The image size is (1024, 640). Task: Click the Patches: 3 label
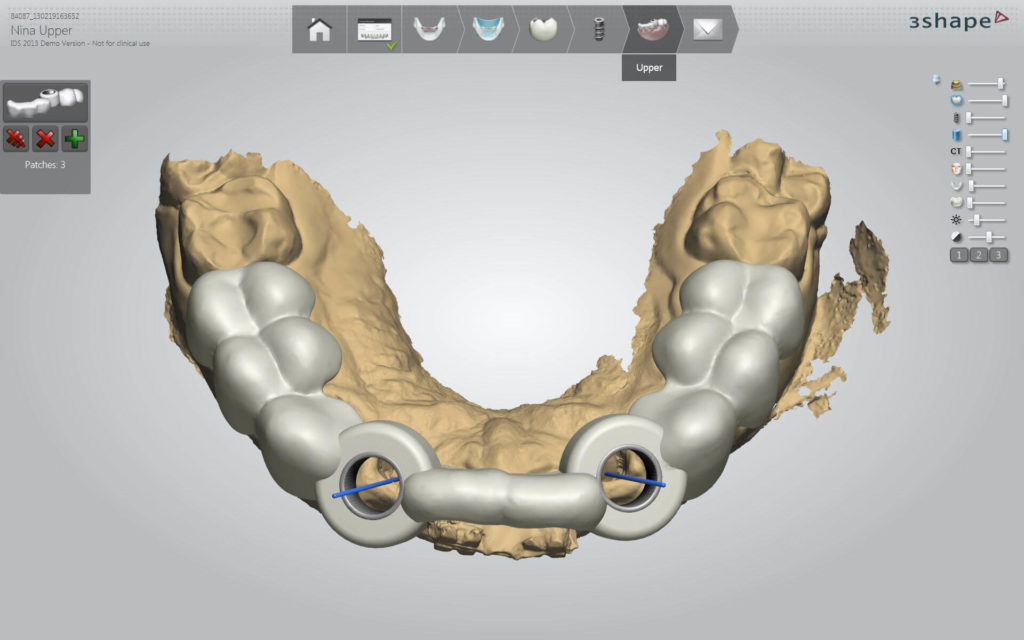pyautogui.click(x=45, y=165)
